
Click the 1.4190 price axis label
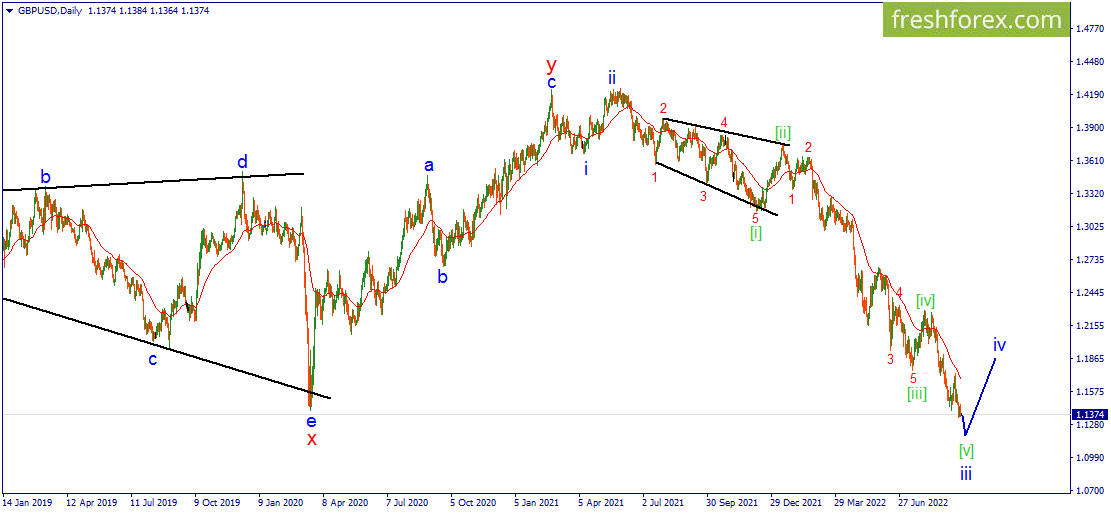pyautogui.click(x=1090, y=94)
